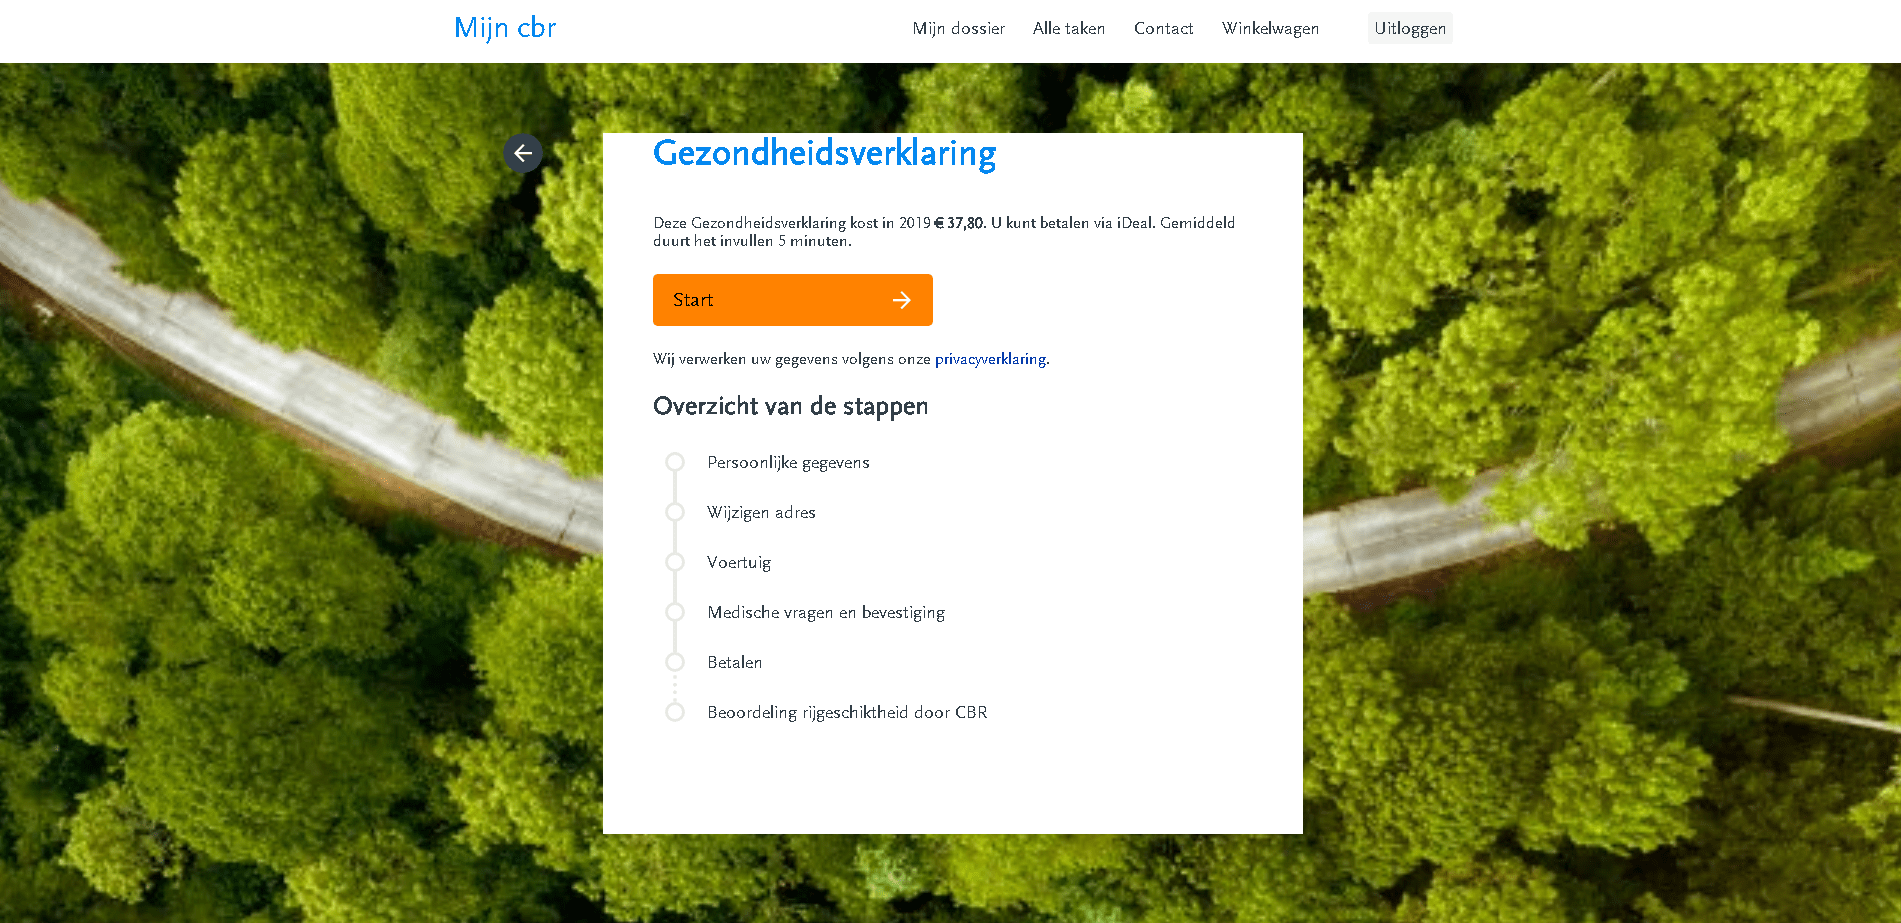Click the € 37,80 price text
1901x923 pixels.
click(959, 223)
